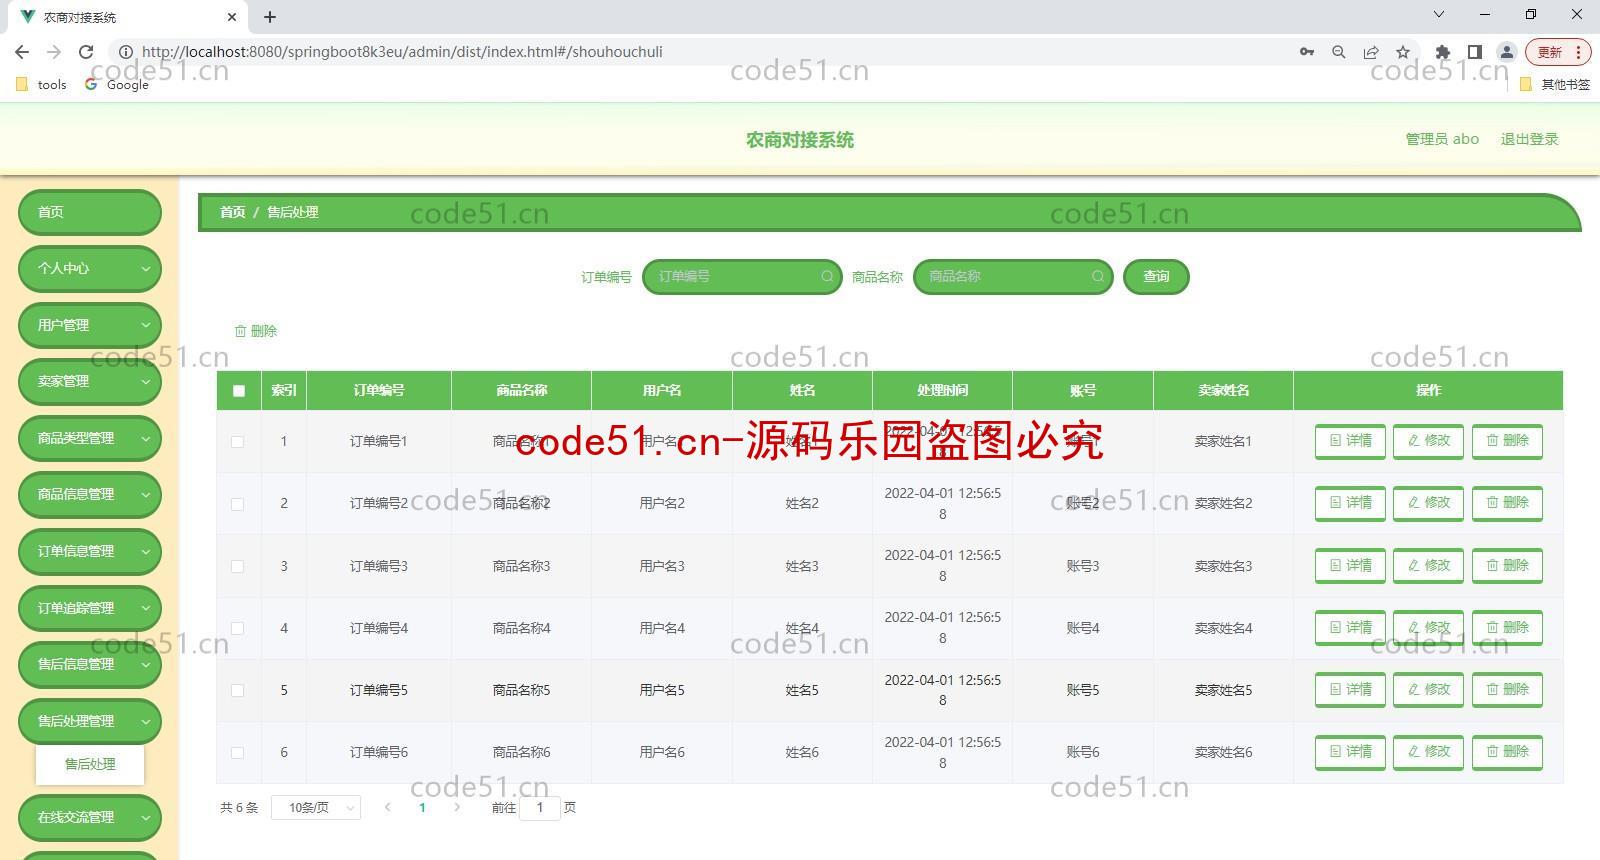Expand 售后信息管理 sidebar menu

(90, 664)
